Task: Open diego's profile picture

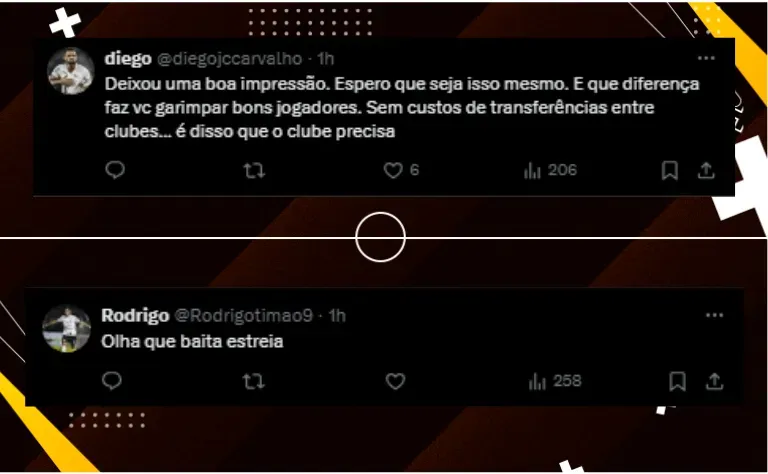Action: (71, 71)
